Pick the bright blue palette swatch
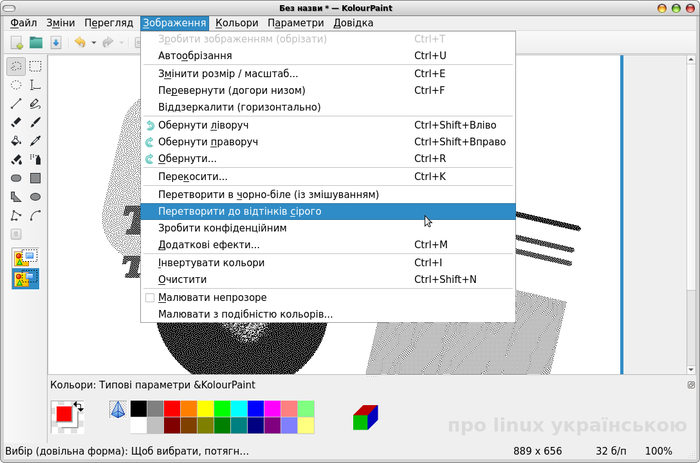This screenshot has width=700, height=463. 256,409
